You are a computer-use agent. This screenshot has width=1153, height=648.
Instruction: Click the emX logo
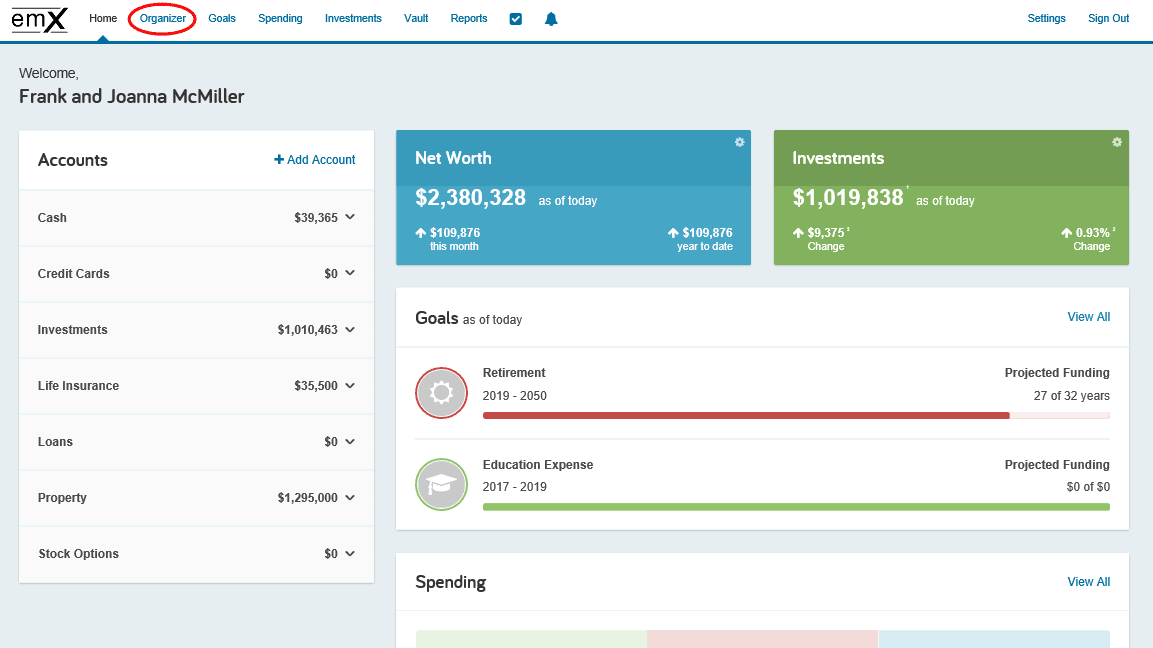pos(39,19)
